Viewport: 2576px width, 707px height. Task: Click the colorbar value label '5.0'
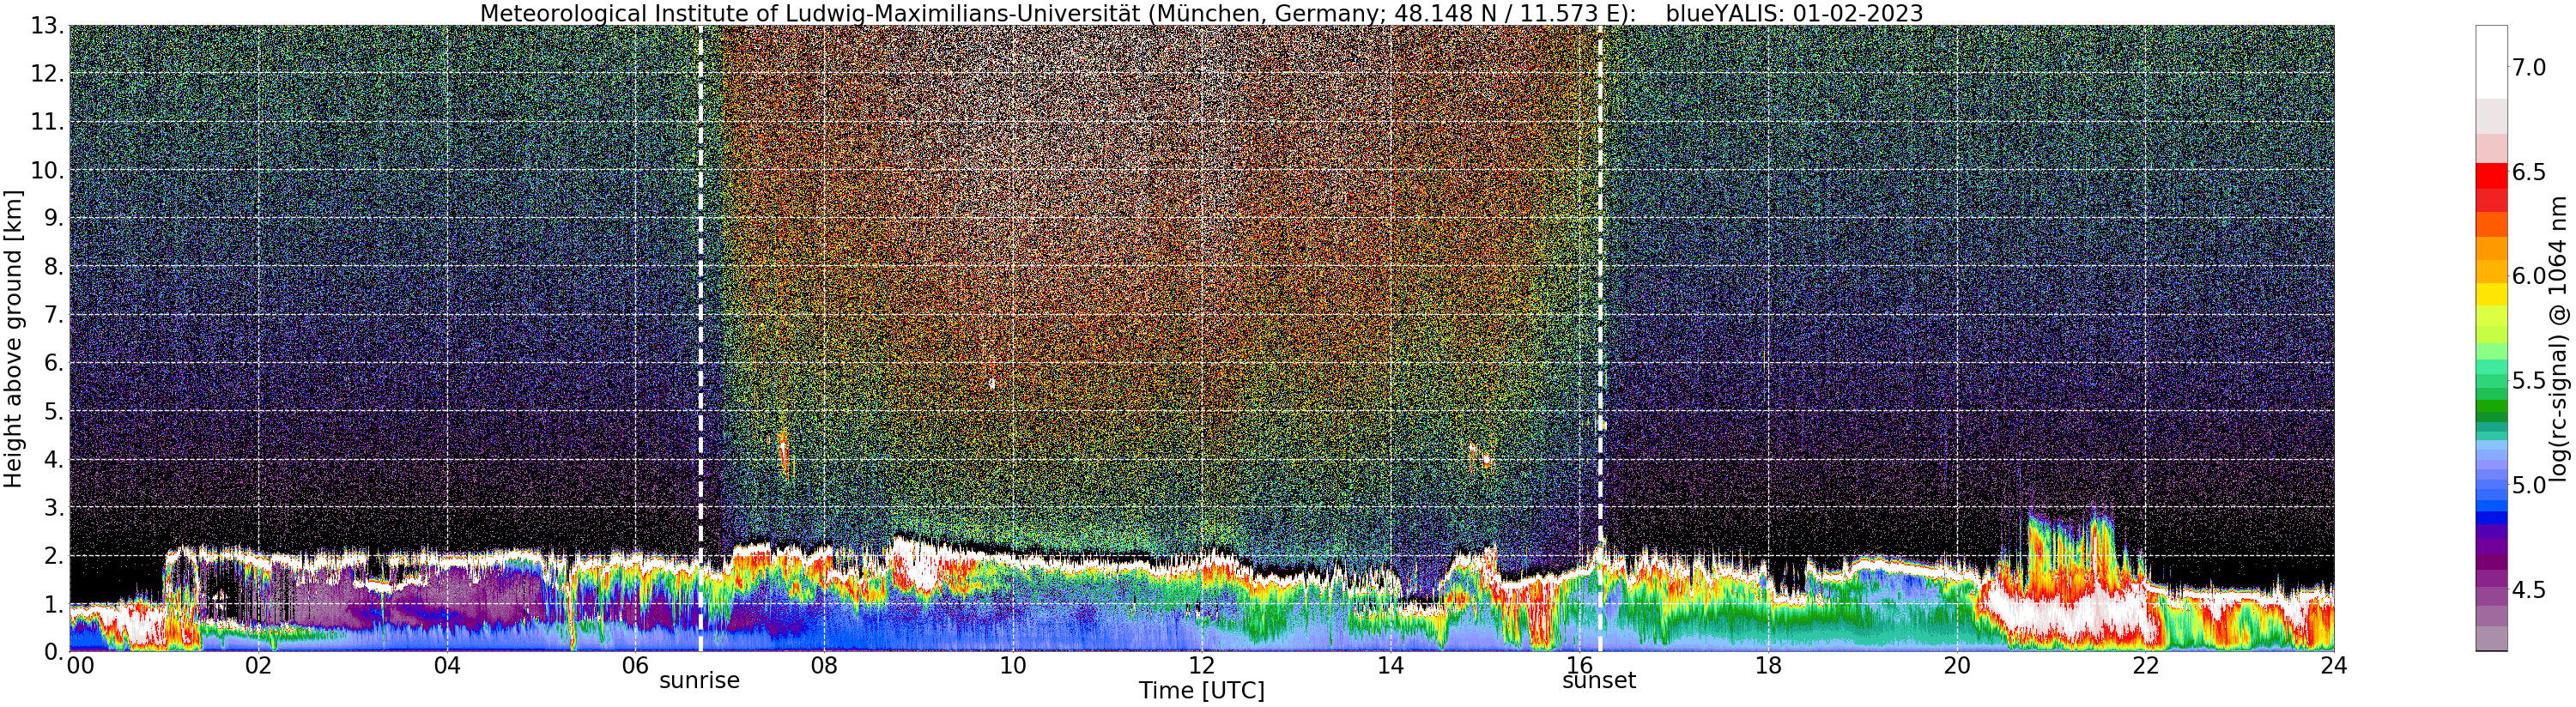tap(2529, 485)
